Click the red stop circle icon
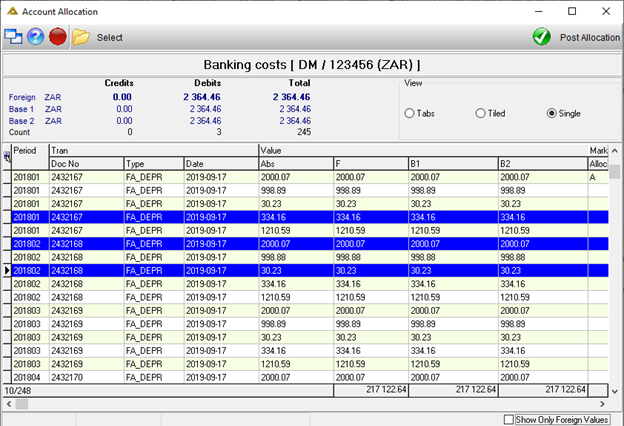624x426 pixels. [58, 37]
